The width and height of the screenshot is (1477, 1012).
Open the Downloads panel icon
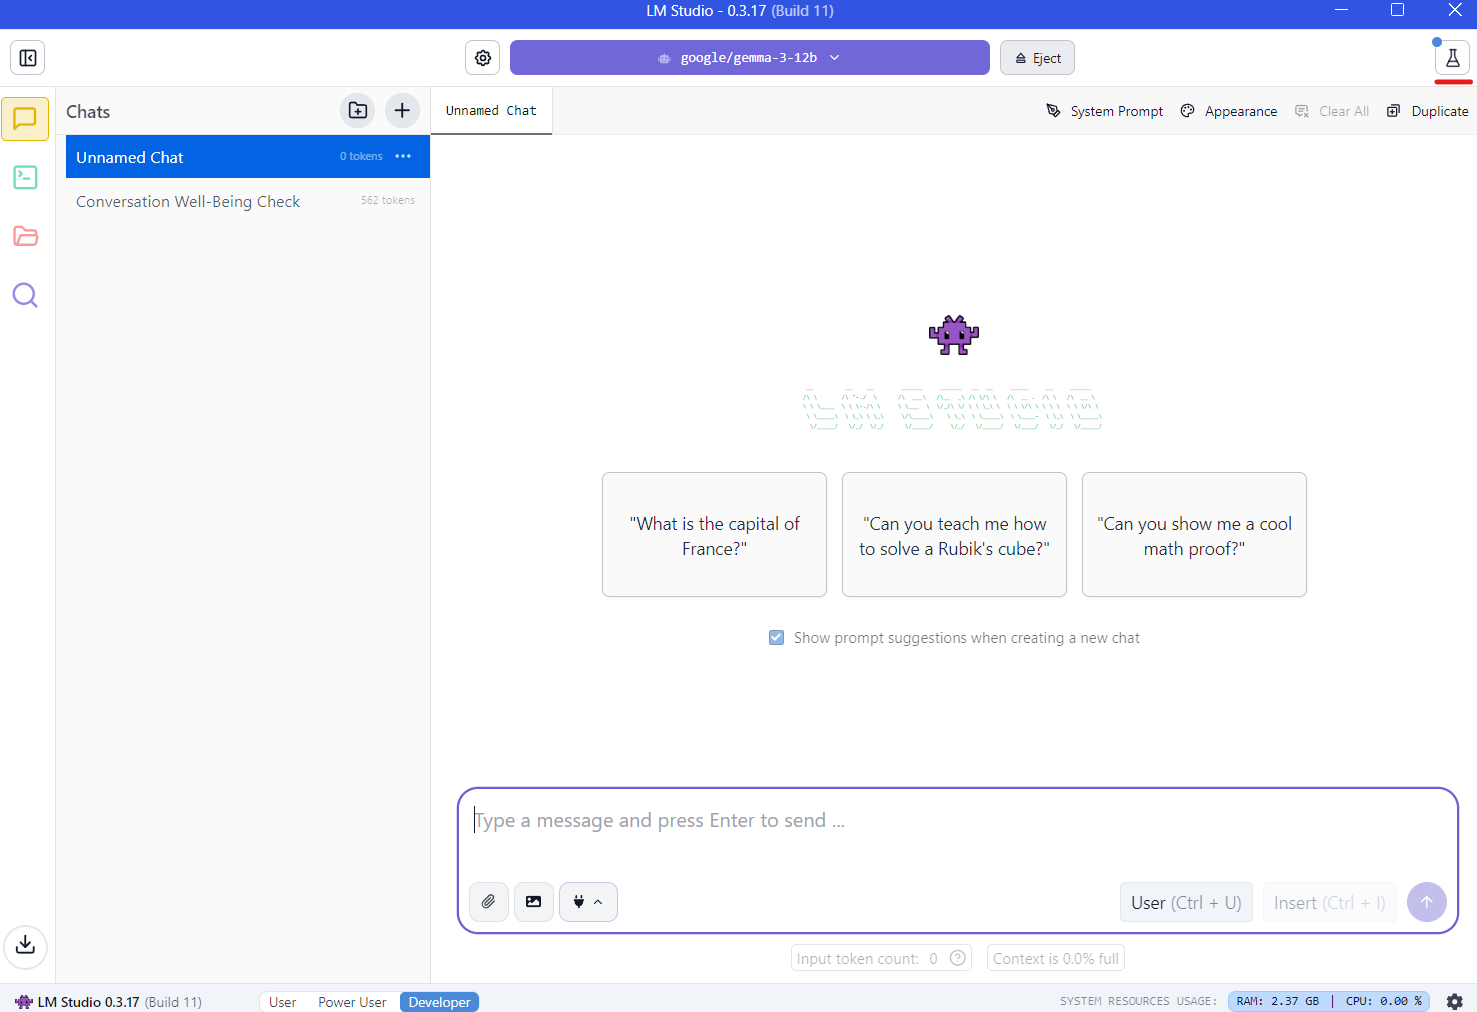pyautogui.click(x=26, y=945)
